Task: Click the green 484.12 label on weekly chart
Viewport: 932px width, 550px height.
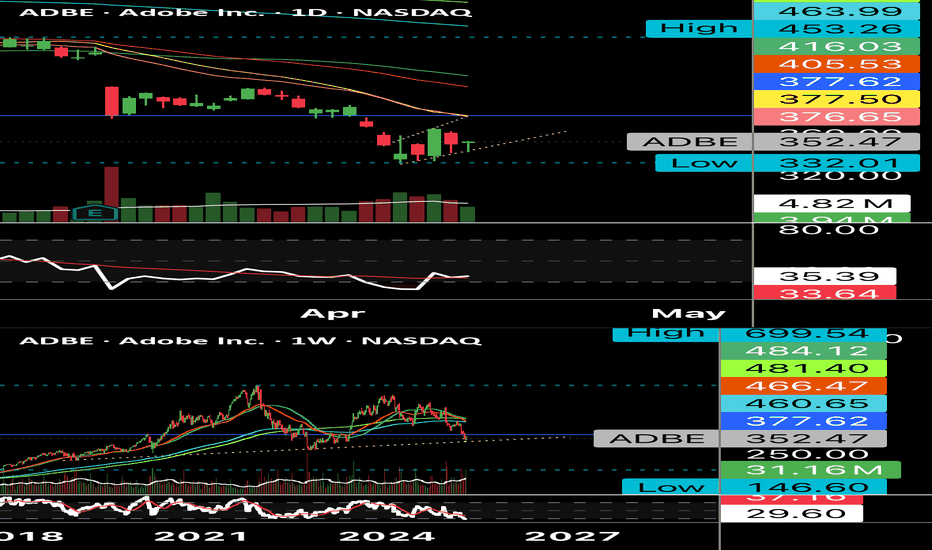Action: tap(803, 351)
